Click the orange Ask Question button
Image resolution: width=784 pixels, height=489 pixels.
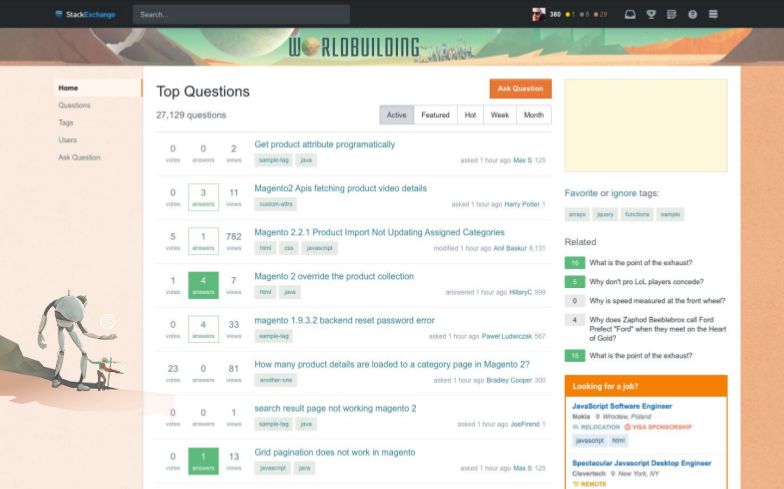coord(520,88)
